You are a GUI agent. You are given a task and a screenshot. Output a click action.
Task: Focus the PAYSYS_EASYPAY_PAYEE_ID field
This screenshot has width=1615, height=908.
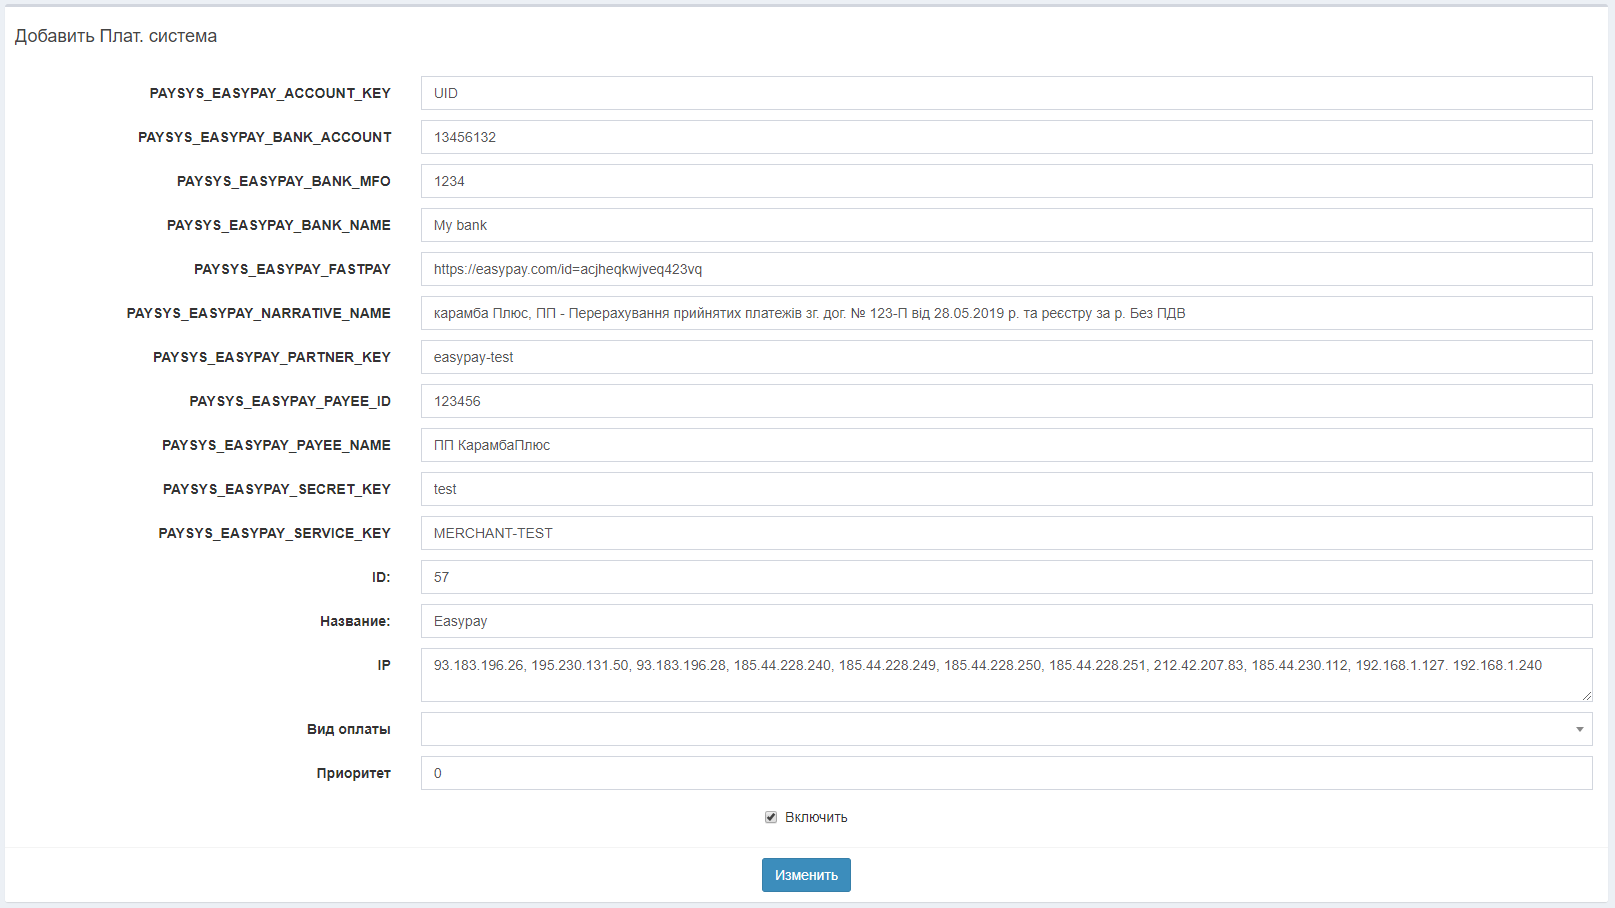1006,401
